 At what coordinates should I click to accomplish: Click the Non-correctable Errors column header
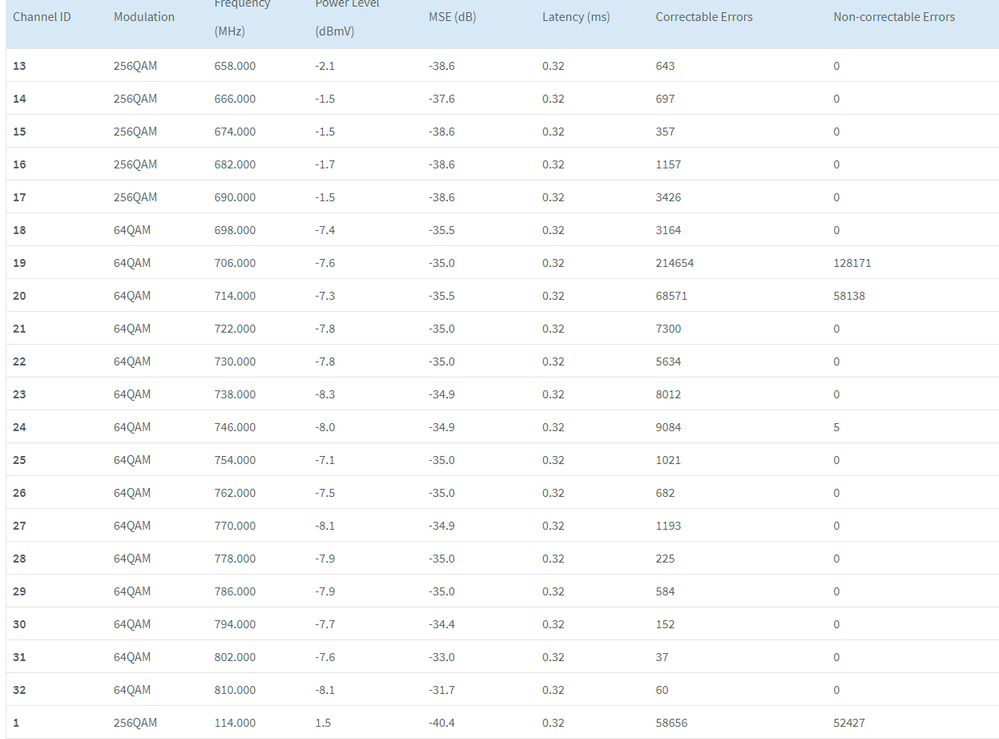pyautogui.click(x=894, y=17)
